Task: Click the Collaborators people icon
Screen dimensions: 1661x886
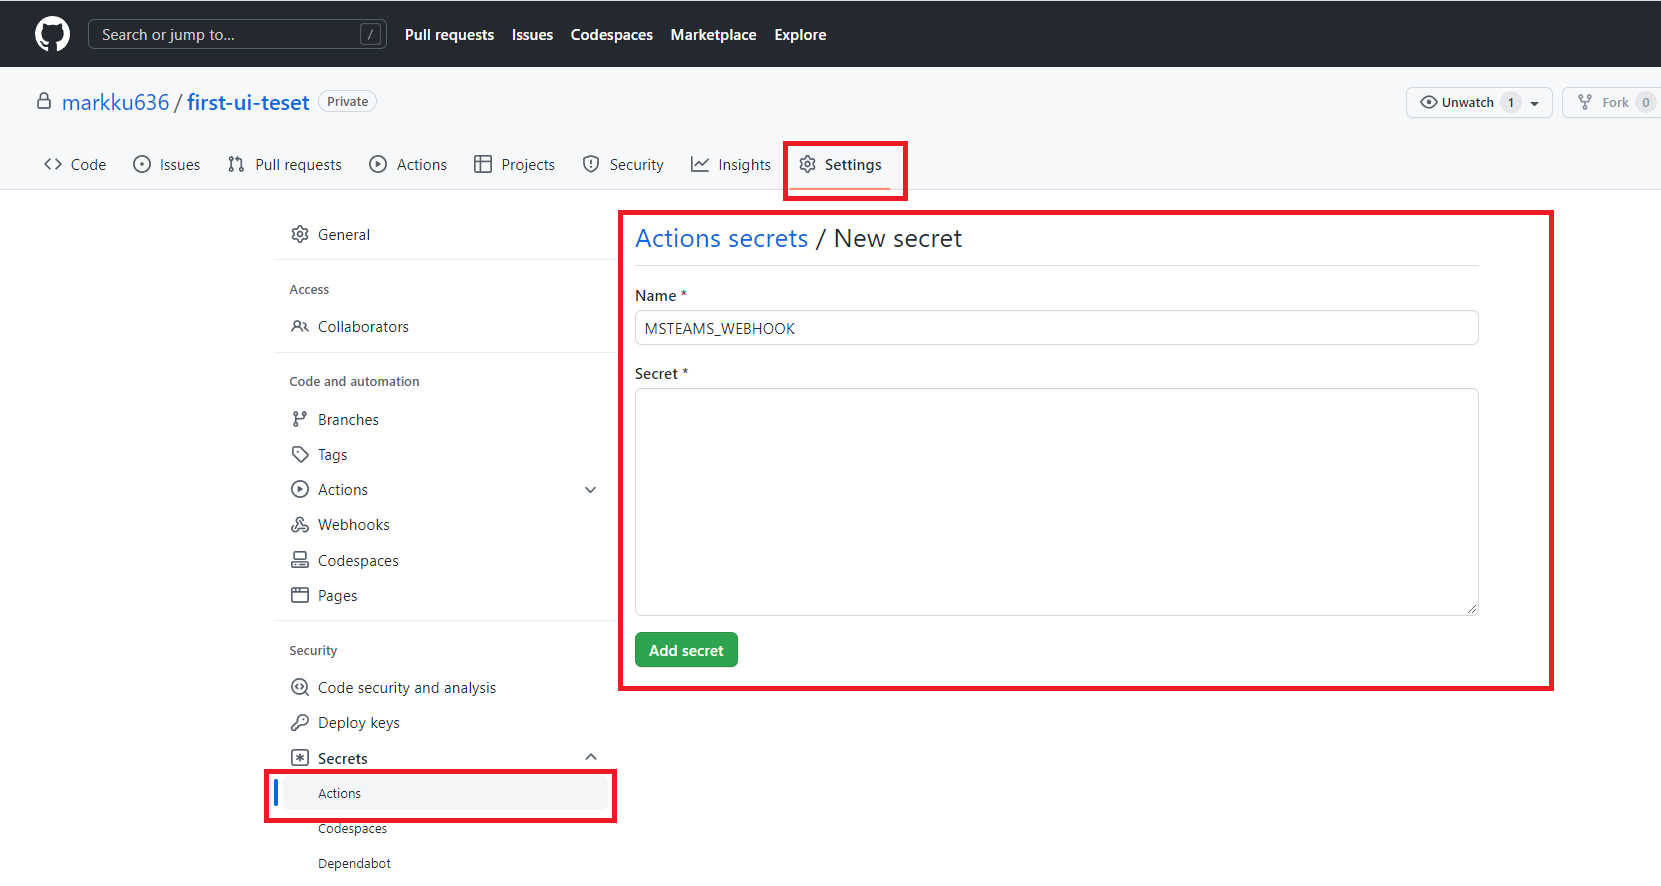Action: pos(300,327)
